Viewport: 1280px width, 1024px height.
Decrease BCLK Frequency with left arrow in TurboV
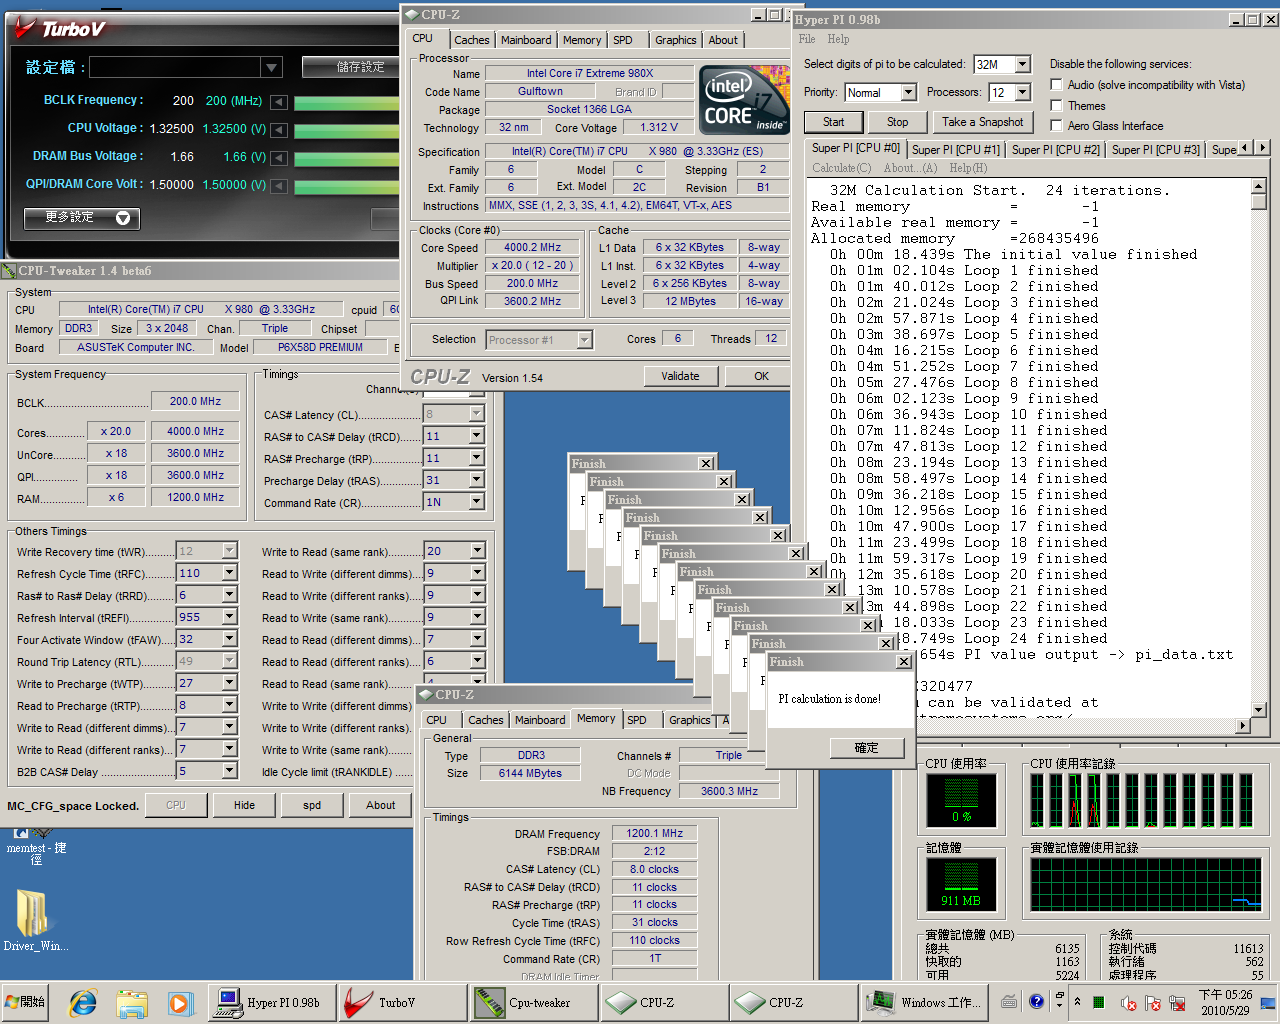click(279, 102)
